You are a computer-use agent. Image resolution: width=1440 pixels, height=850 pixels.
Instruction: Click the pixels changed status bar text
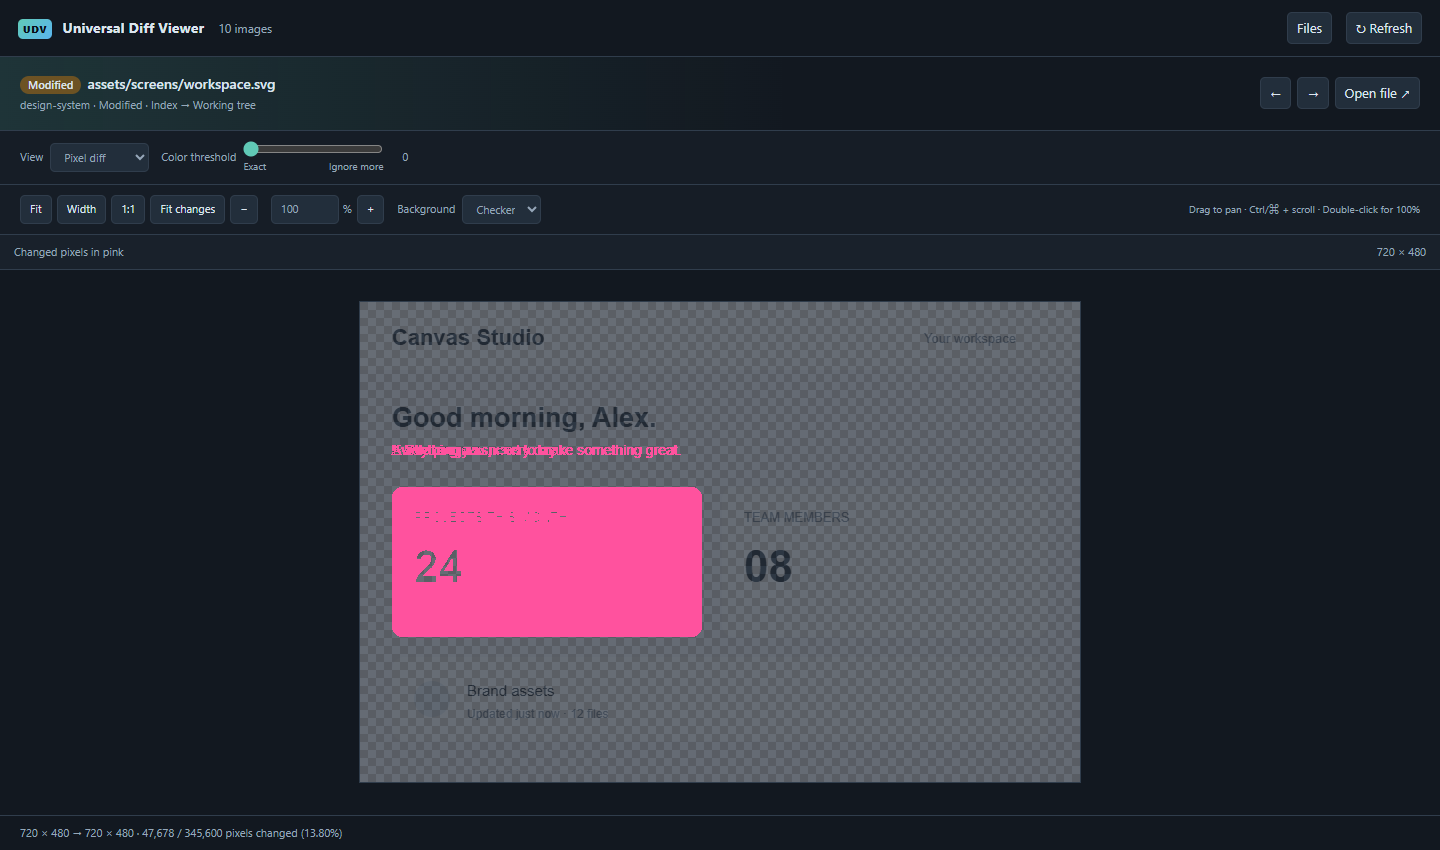pos(181,833)
